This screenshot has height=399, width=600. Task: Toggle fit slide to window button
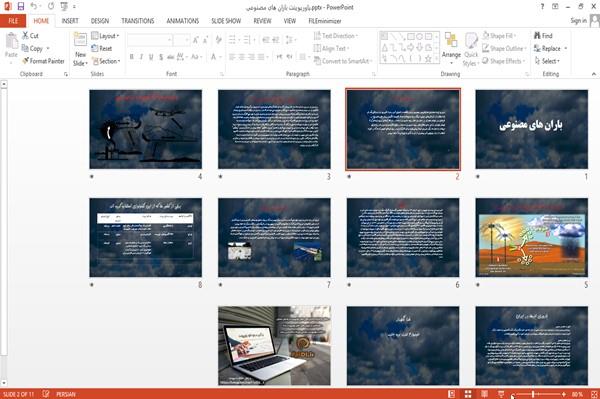594,394
